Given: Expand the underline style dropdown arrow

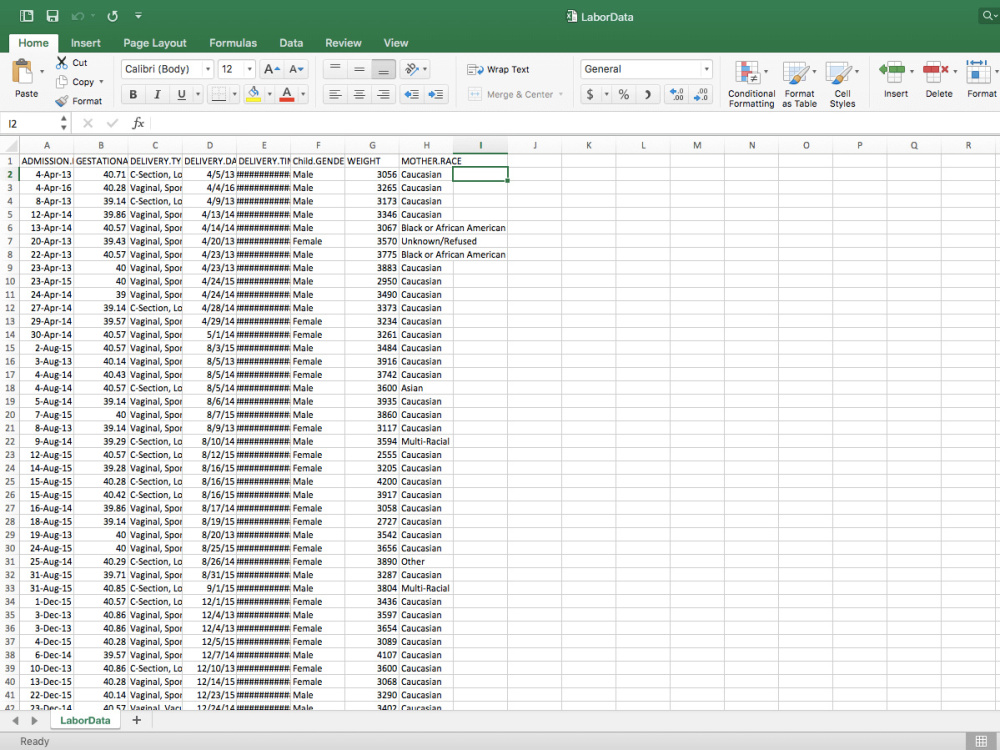Looking at the screenshot, I should pyautogui.click(x=198, y=94).
